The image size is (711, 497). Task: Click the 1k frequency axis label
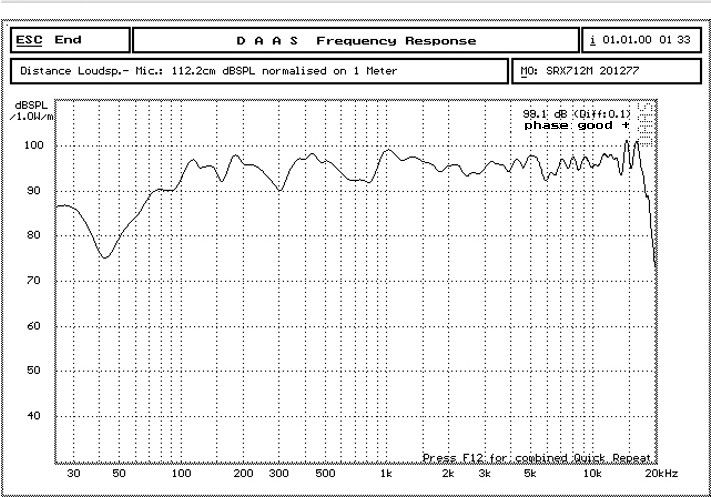[x=386, y=473]
